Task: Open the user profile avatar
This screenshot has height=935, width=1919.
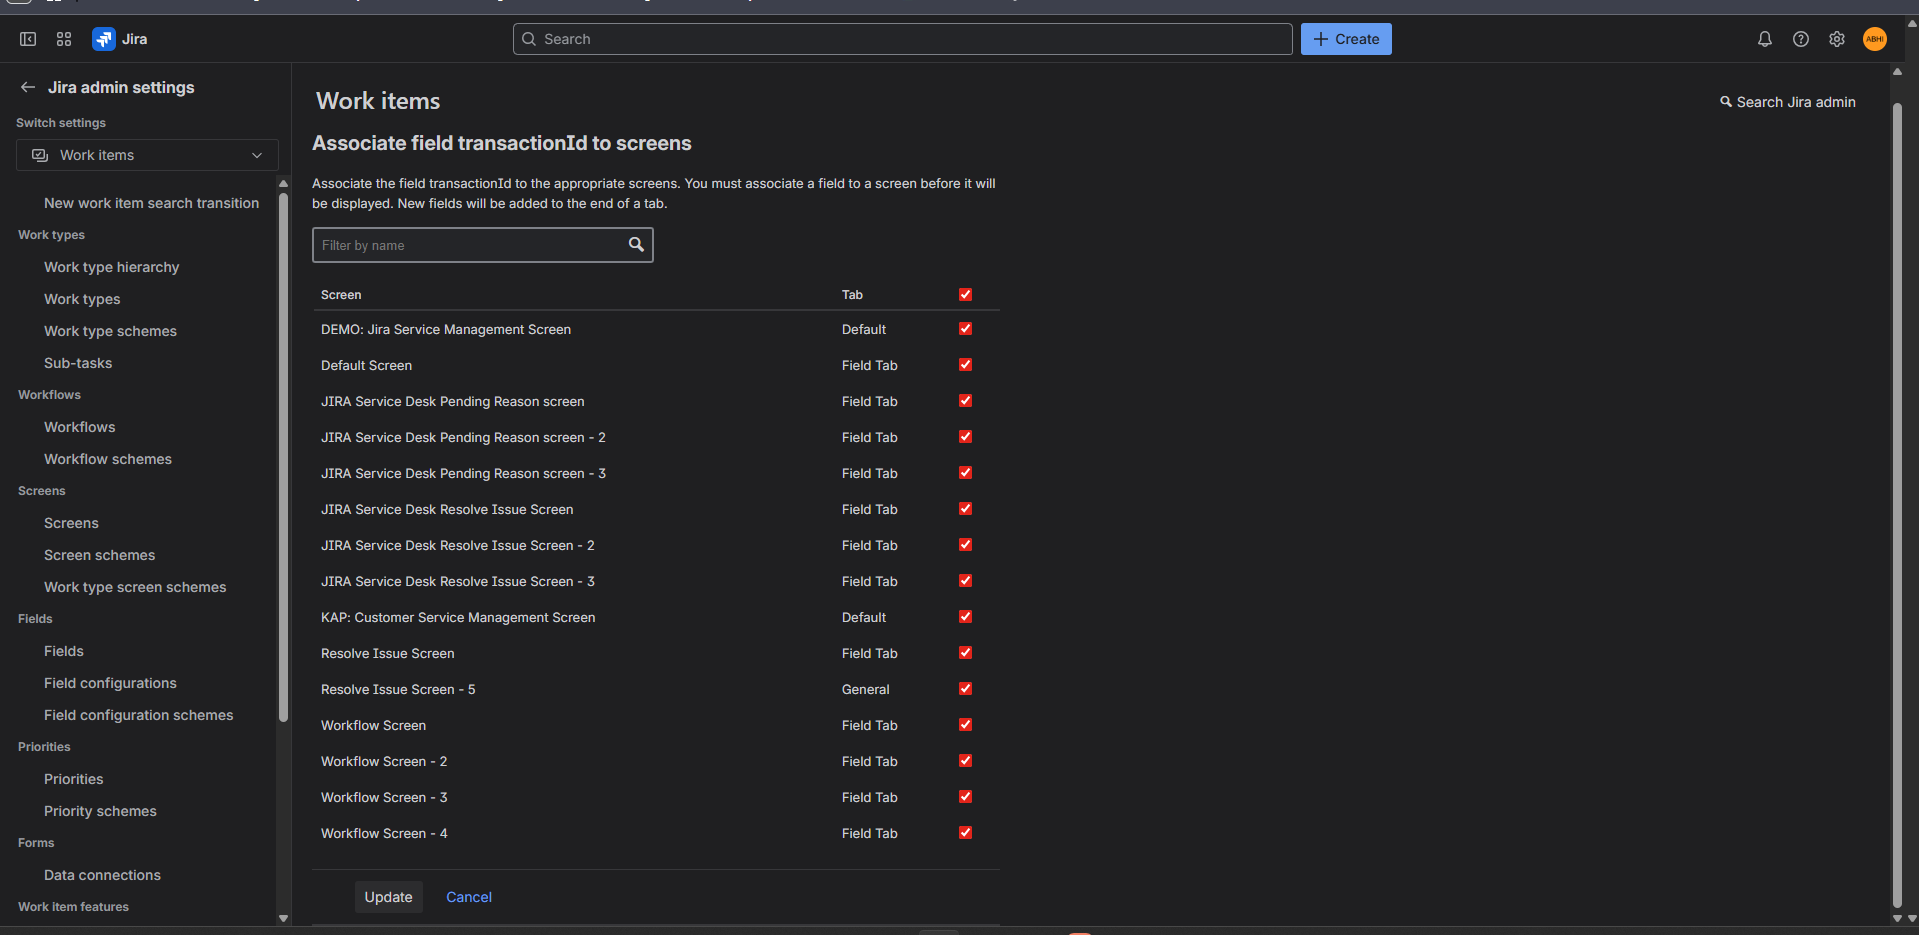Action: pyautogui.click(x=1874, y=39)
